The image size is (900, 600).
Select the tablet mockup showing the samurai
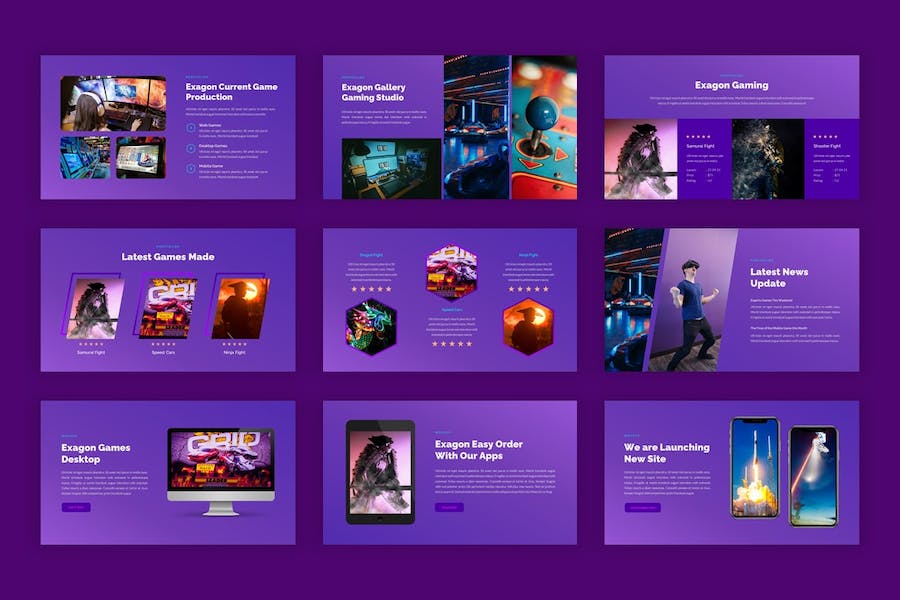[x=380, y=472]
